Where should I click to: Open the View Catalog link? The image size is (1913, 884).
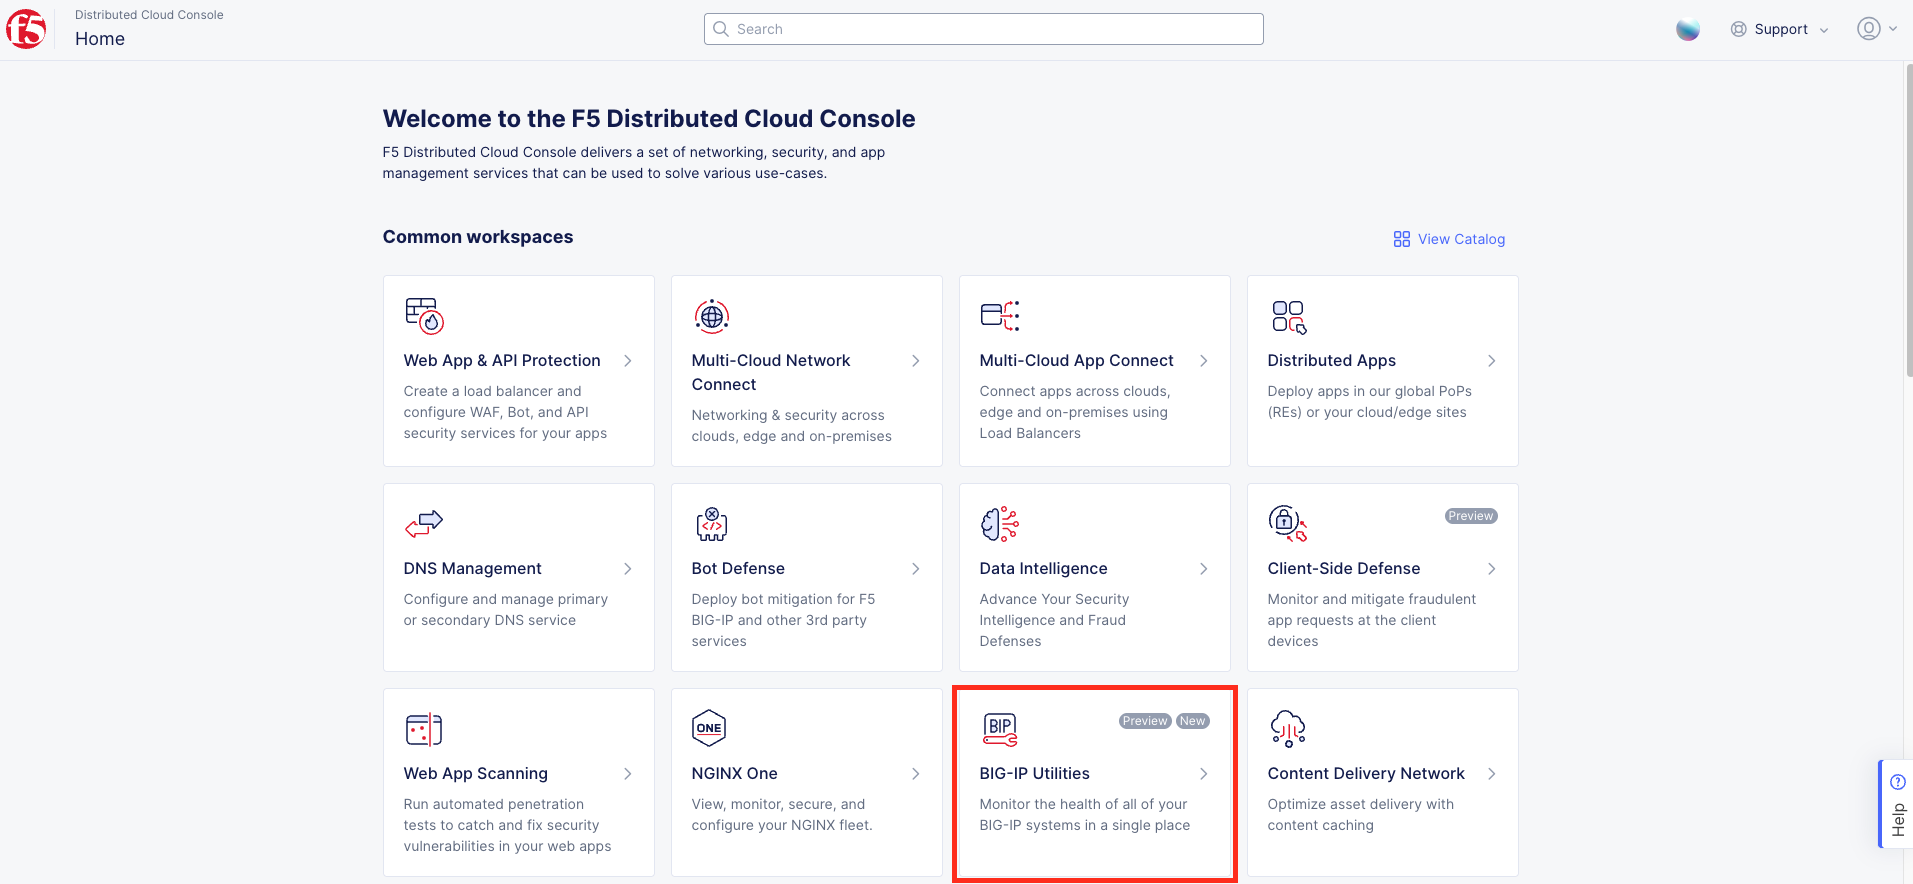(1449, 239)
